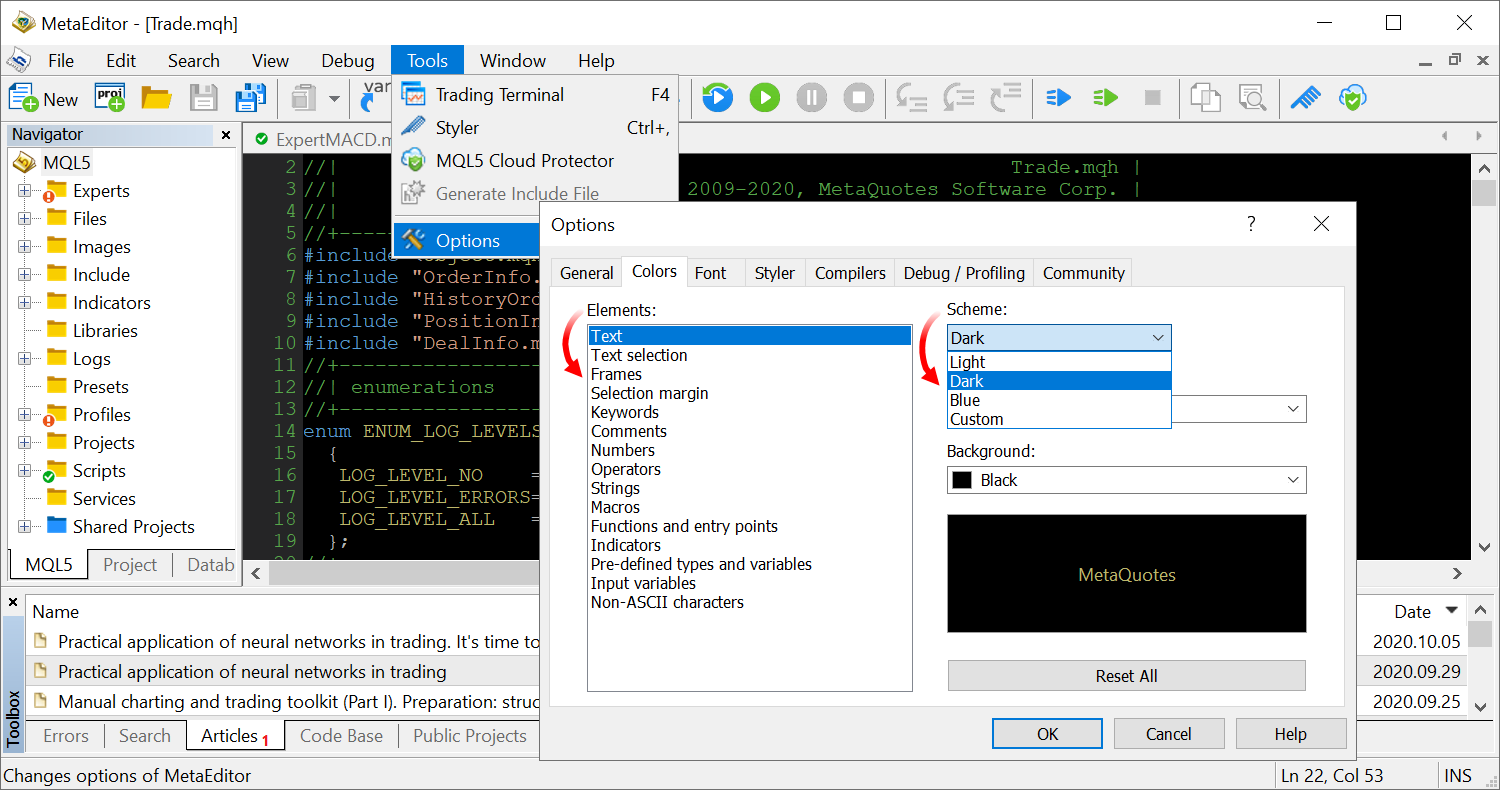Pause debugging with the pause icon

pyautogui.click(x=812, y=98)
